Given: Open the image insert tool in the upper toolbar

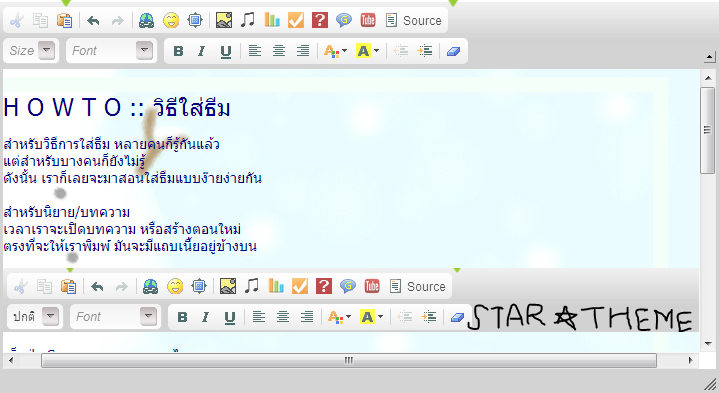Looking at the screenshot, I should (x=224, y=20).
